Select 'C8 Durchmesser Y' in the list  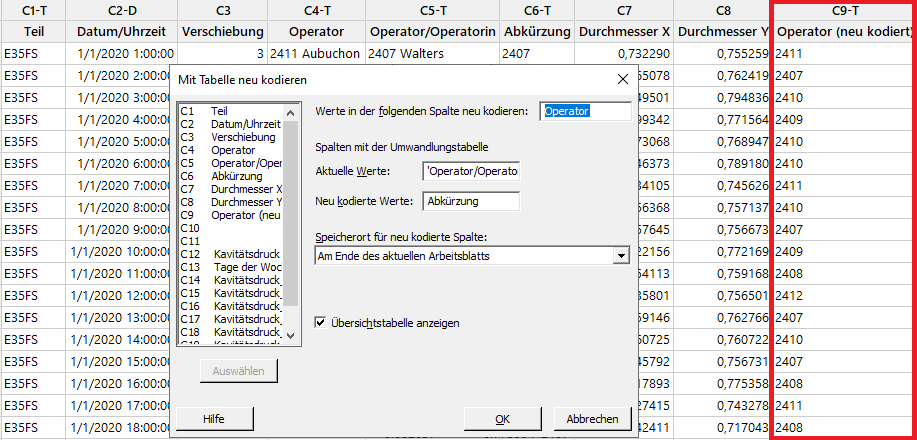point(231,202)
